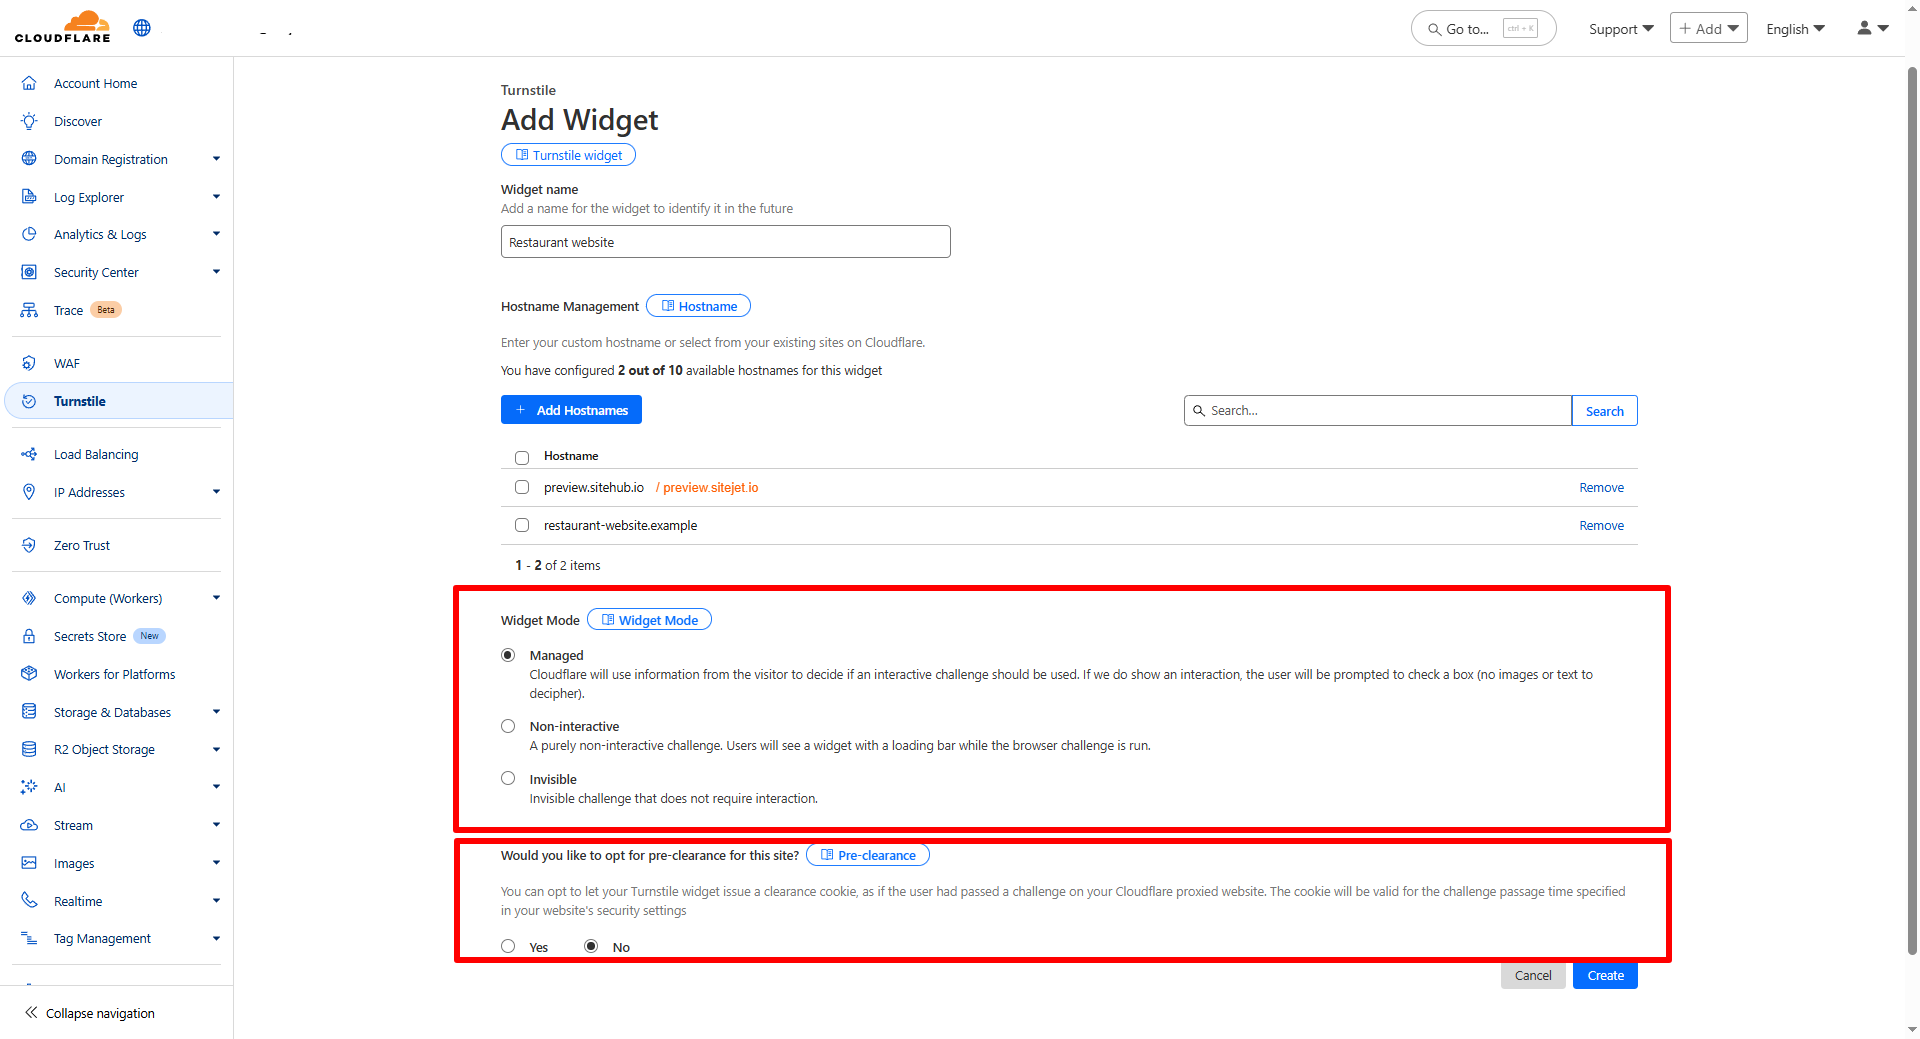This screenshot has width=1920, height=1039.
Task: Click the Images picture icon
Action: (29, 863)
